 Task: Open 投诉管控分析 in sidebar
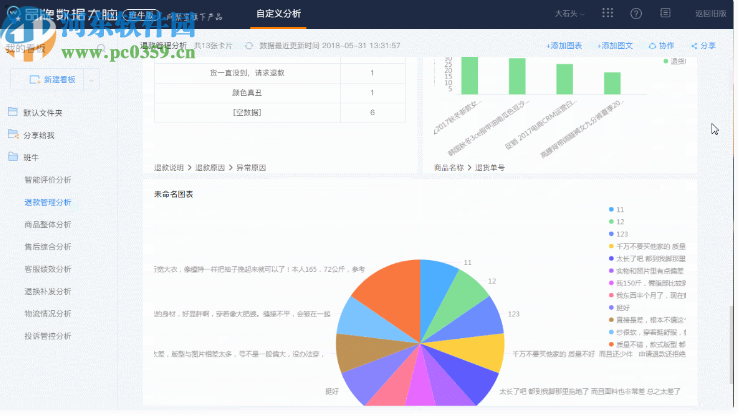click(x=48, y=336)
